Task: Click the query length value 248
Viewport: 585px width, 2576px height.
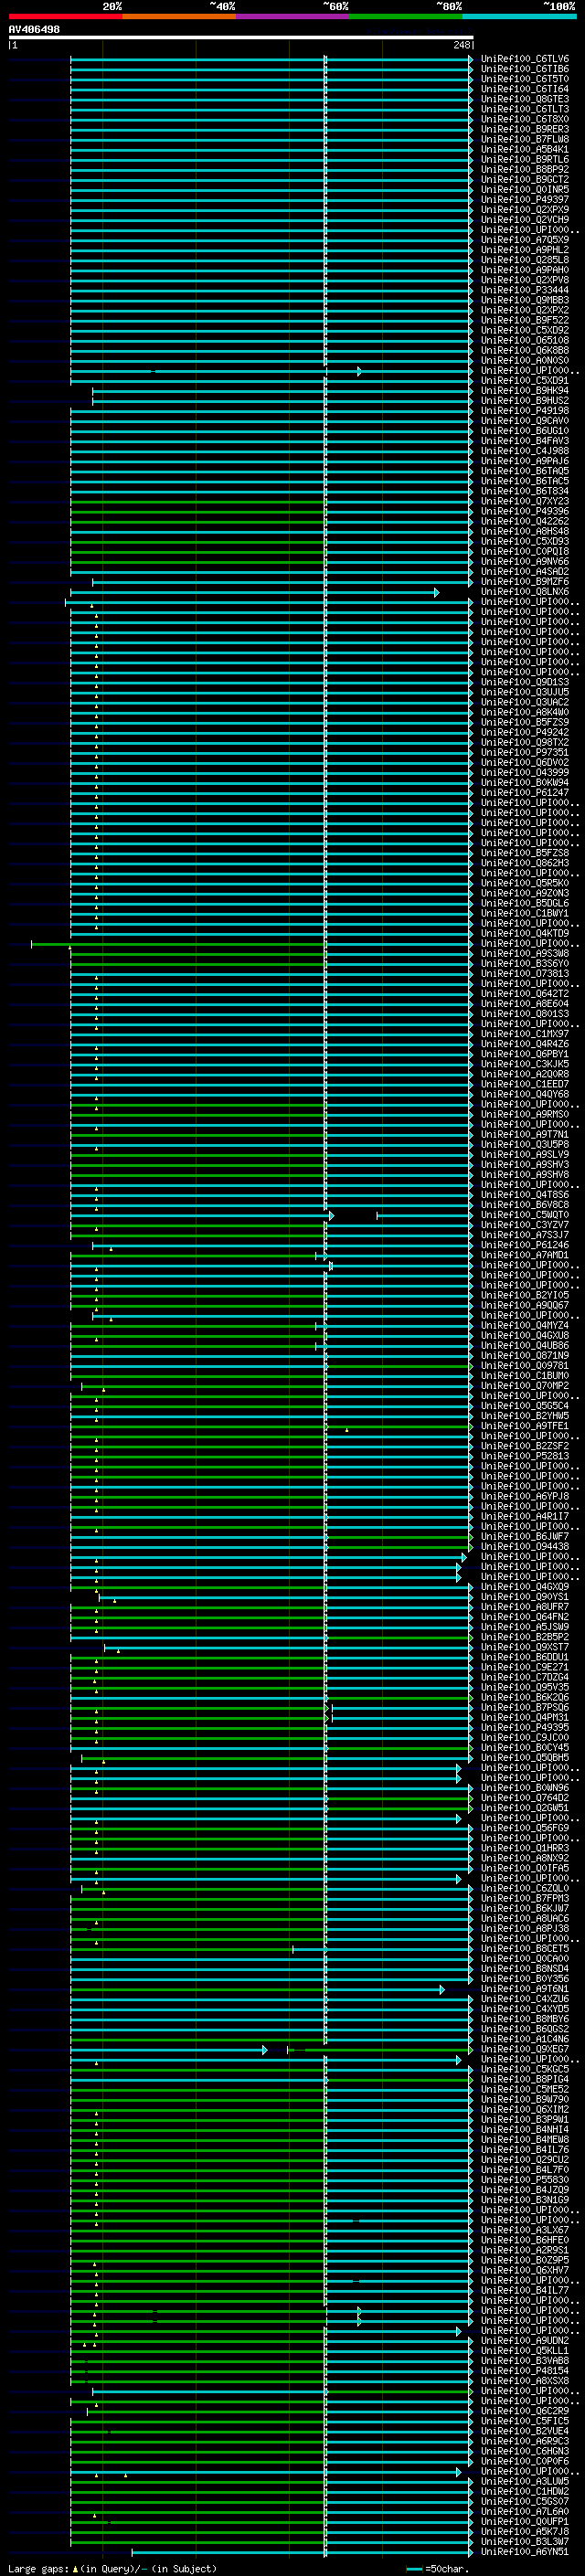Action: point(461,45)
